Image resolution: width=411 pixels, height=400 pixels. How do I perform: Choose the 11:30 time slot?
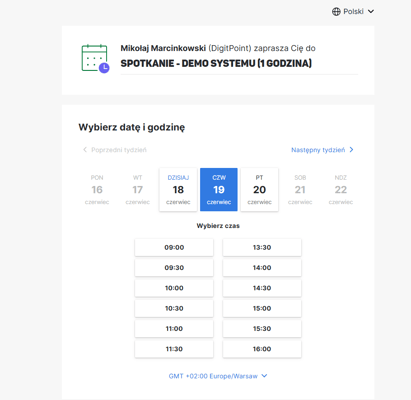tap(174, 349)
